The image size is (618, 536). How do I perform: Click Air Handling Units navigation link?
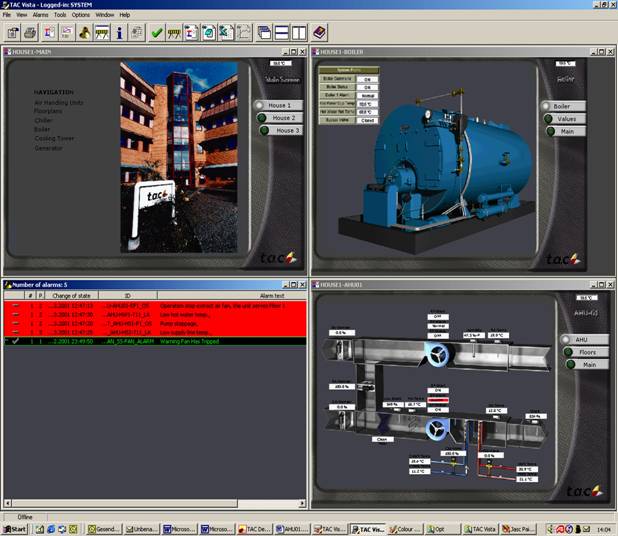pos(59,102)
